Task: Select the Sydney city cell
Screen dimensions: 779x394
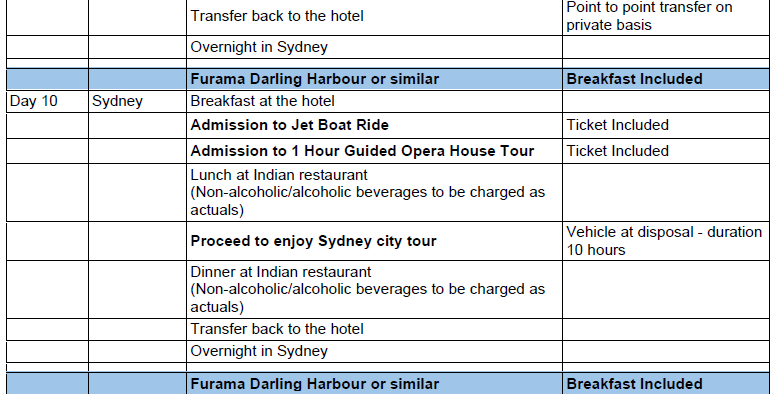Action: pyautogui.click(x=137, y=101)
